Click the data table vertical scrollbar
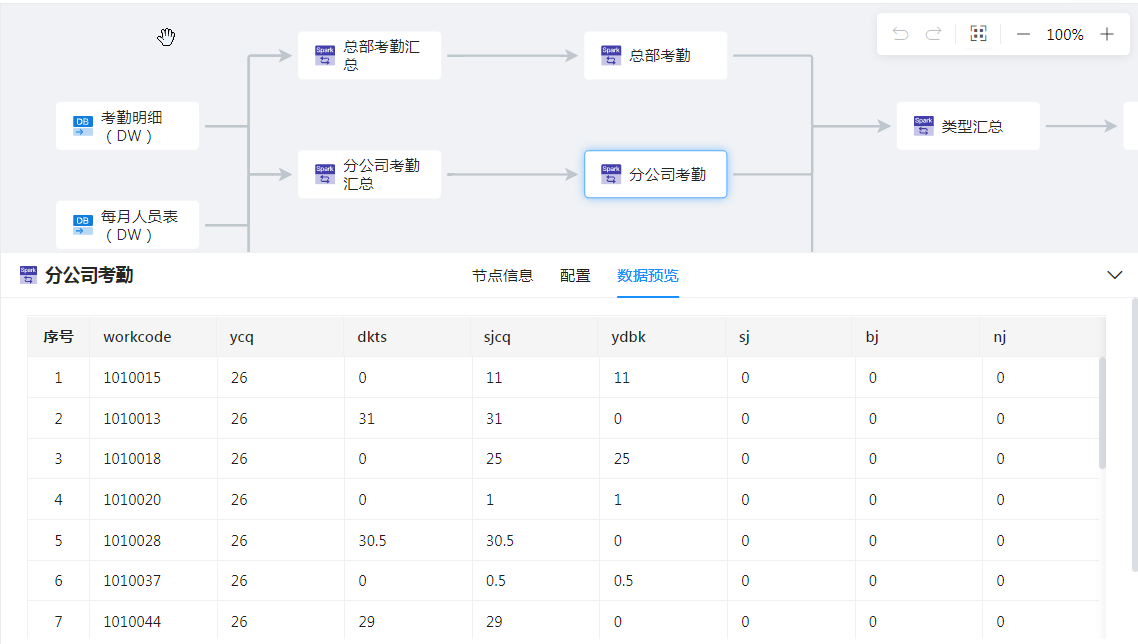Image resolution: width=1138 pixels, height=644 pixels. pyautogui.click(x=1102, y=412)
